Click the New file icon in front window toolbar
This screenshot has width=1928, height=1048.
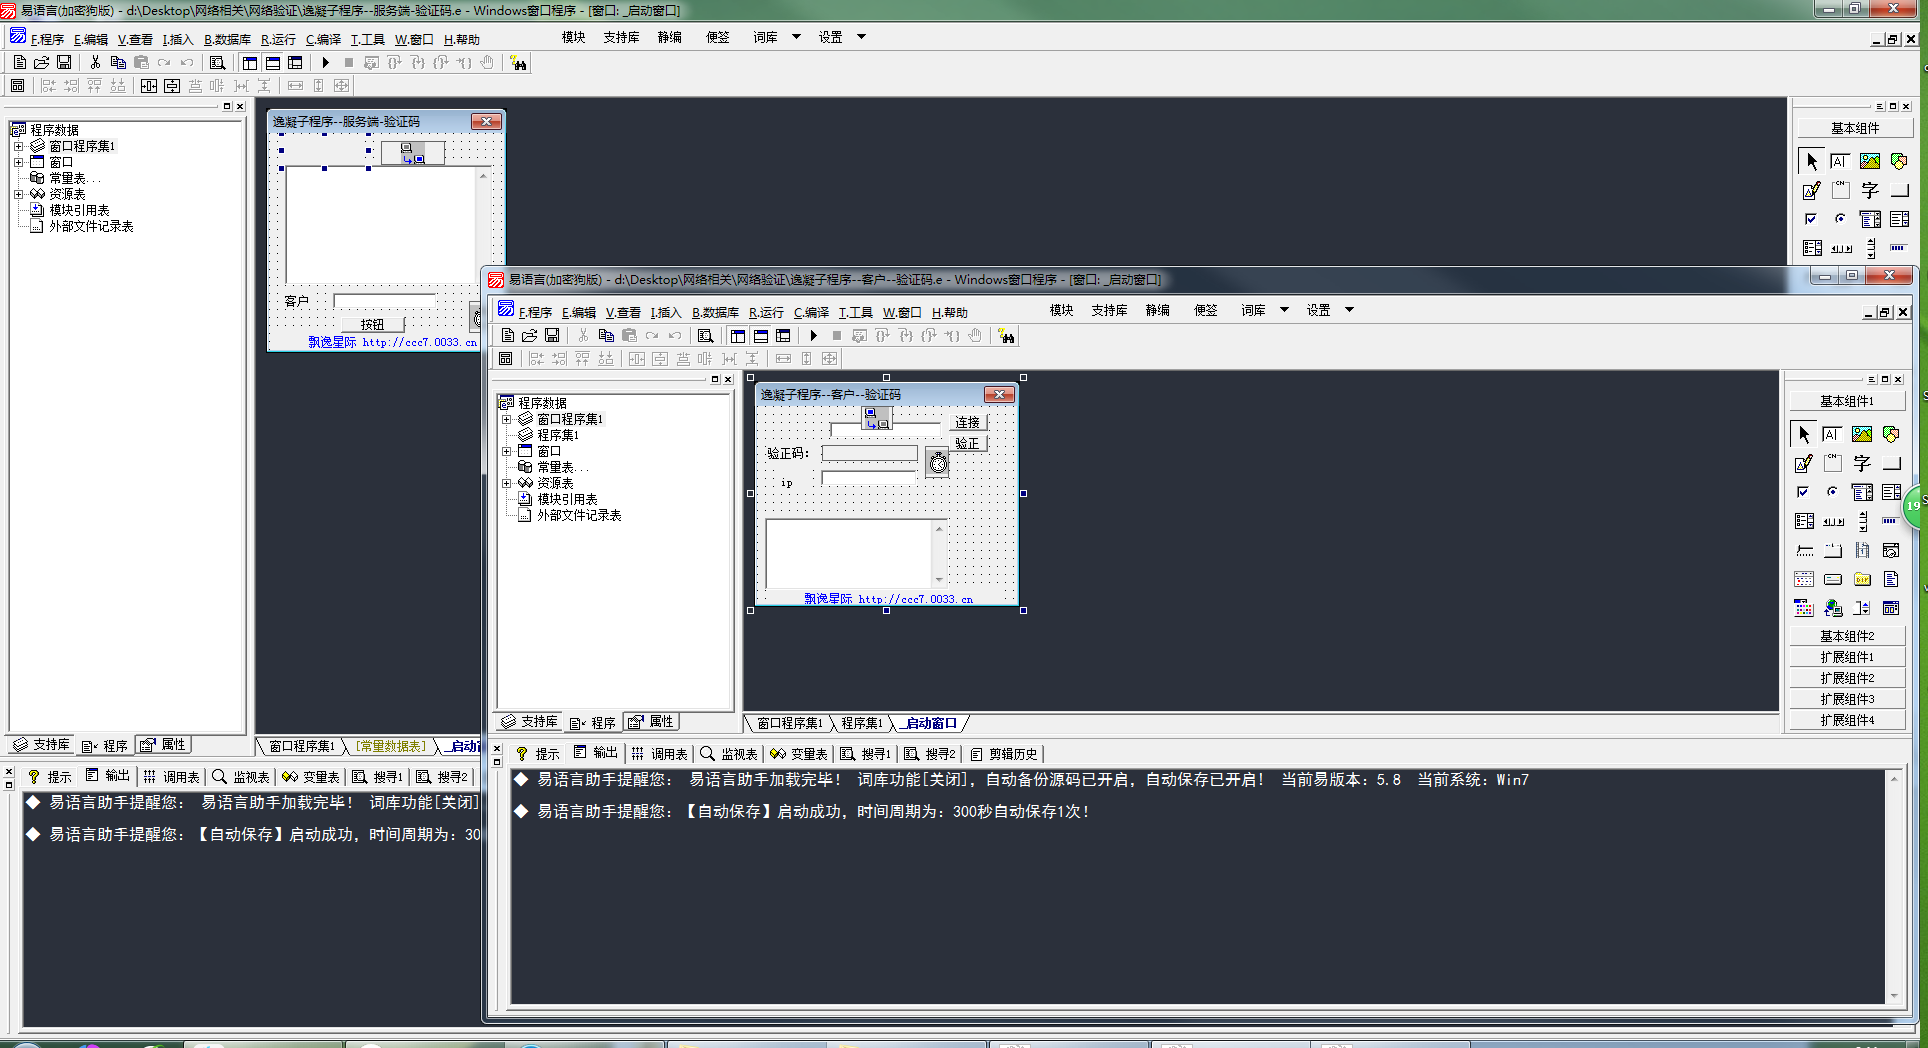508,336
